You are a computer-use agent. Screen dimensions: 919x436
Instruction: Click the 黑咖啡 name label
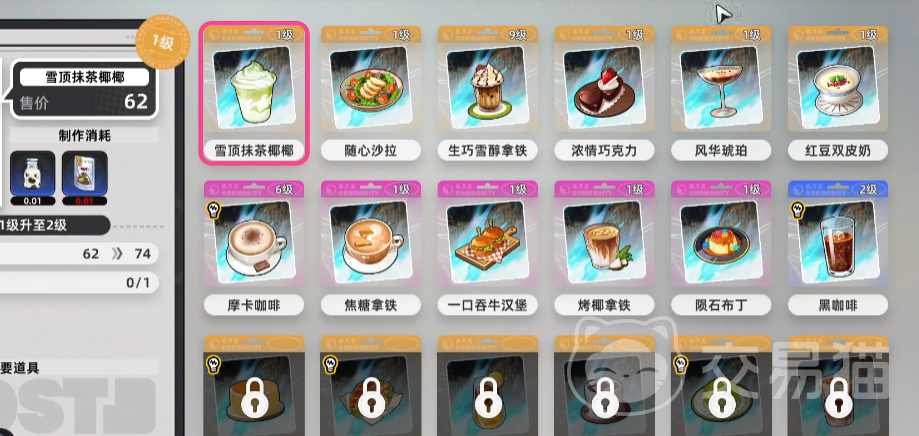point(838,305)
